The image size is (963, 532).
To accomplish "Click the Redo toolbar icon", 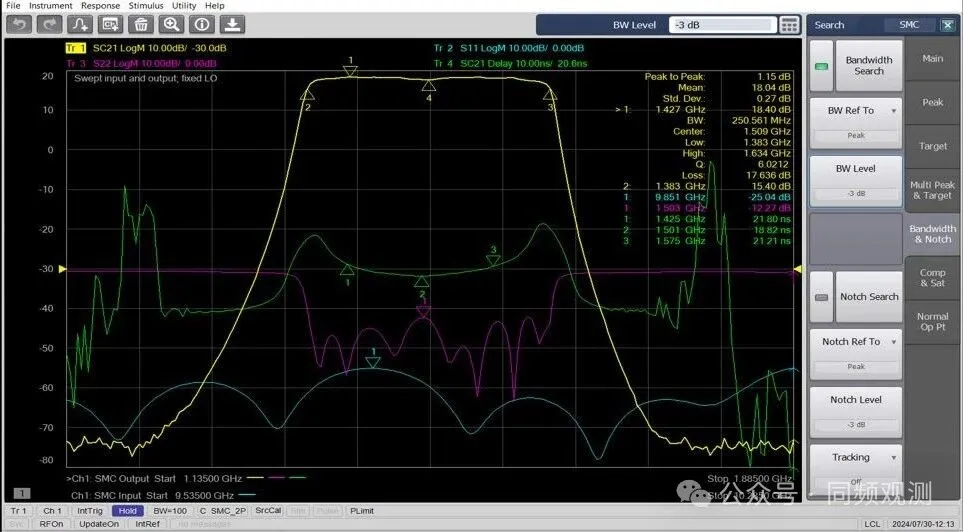I will coord(49,25).
